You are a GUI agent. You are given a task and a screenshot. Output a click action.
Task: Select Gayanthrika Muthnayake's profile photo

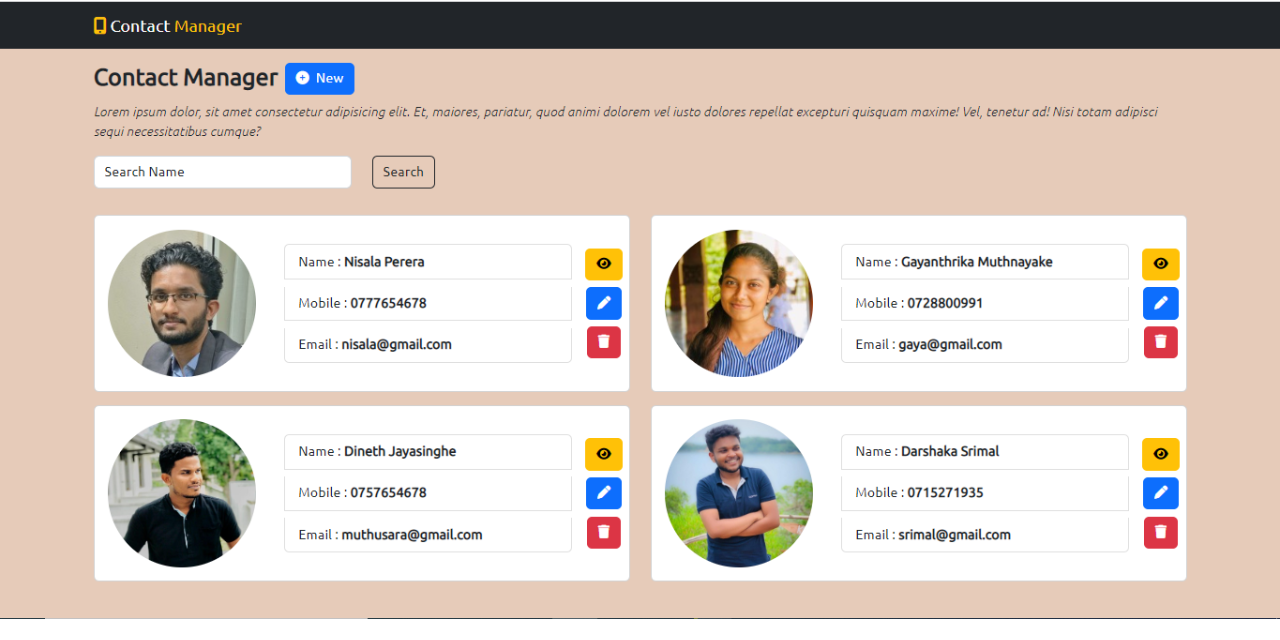click(739, 303)
